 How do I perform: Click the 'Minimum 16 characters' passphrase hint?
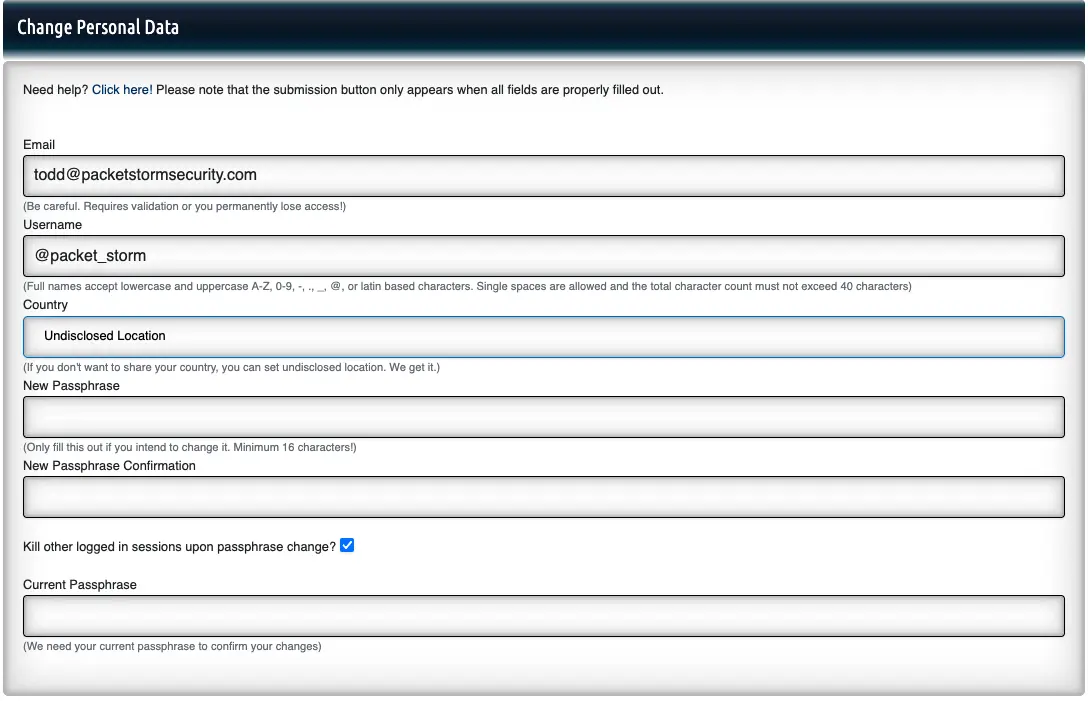tap(189, 447)
